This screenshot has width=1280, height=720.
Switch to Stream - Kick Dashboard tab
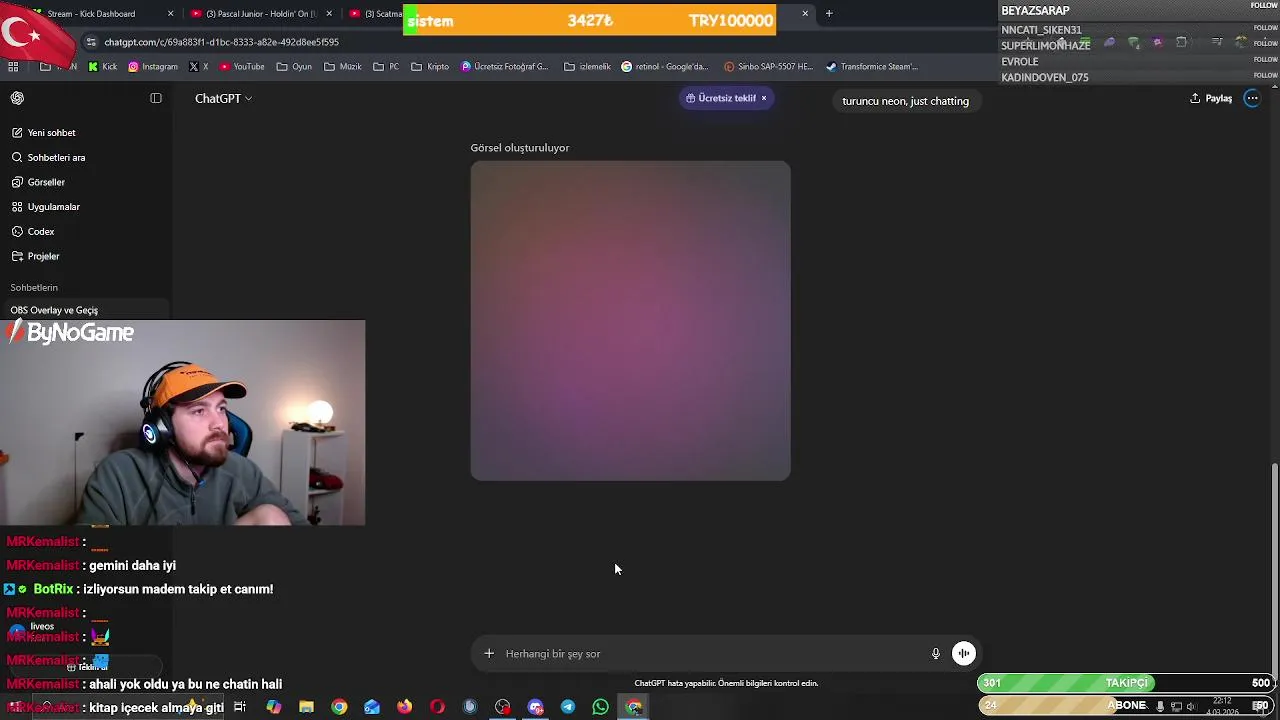pos(100,14)
